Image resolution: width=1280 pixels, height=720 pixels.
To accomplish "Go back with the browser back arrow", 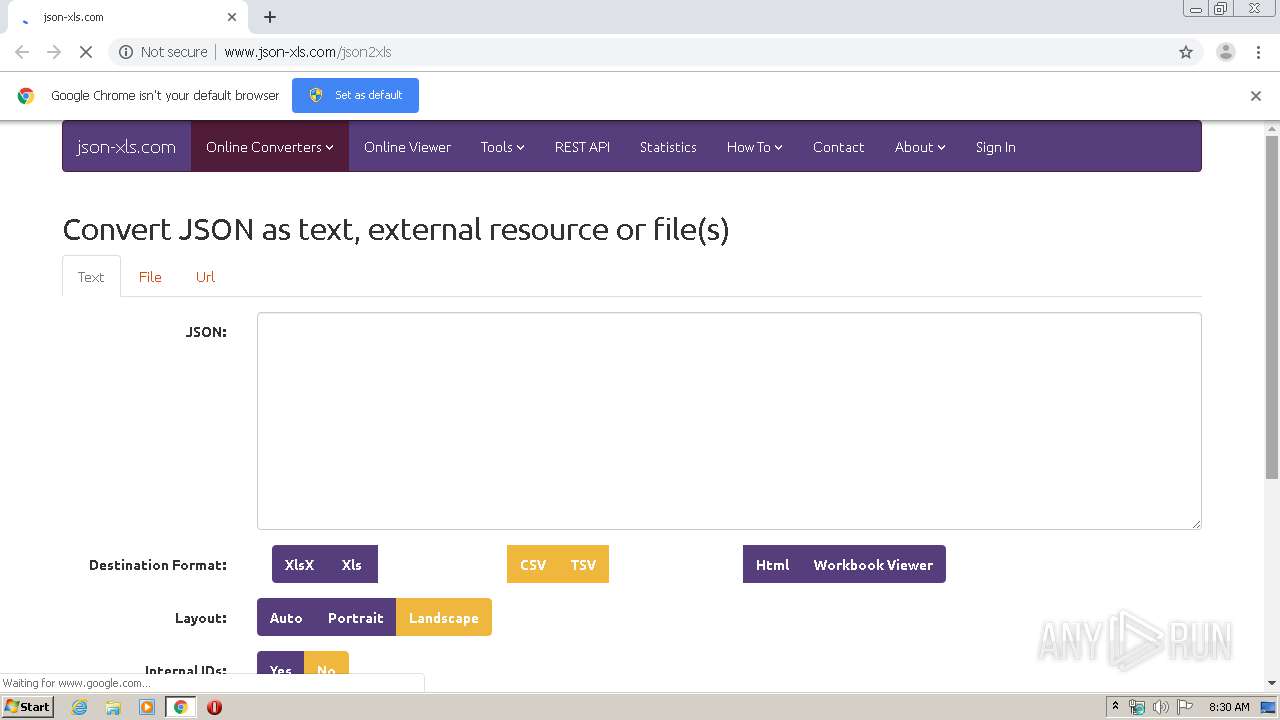I will click(x=22, y=52).
